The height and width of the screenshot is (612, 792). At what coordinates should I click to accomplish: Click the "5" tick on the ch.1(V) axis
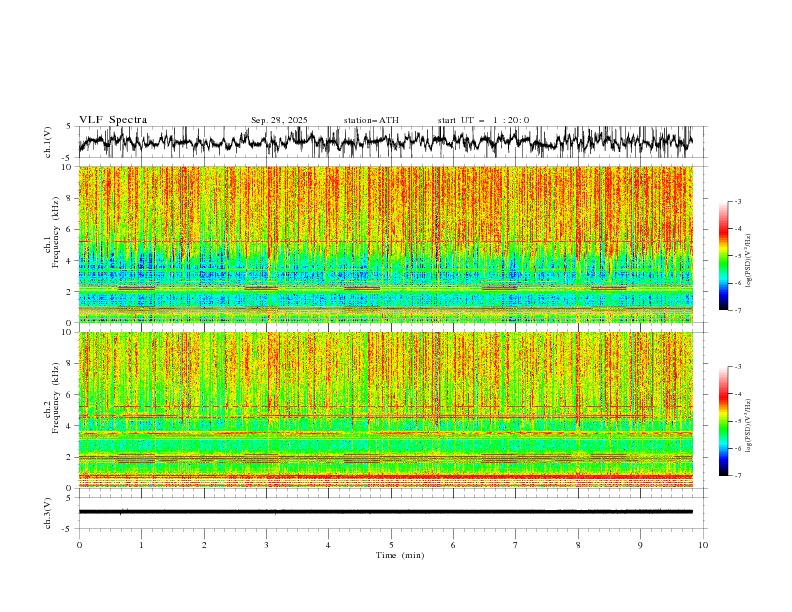click(x=70, y=127)
